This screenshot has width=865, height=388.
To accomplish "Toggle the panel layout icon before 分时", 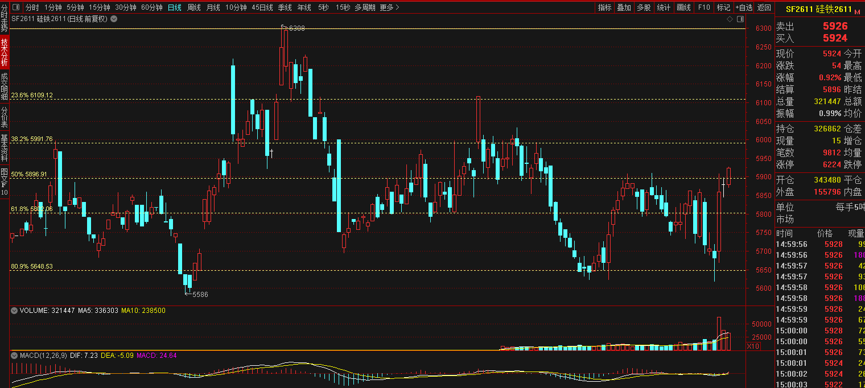I will coord(15,8).
